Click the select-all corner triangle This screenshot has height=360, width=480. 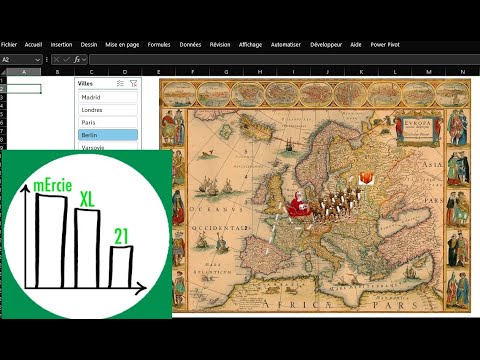(x=3, y=72)
